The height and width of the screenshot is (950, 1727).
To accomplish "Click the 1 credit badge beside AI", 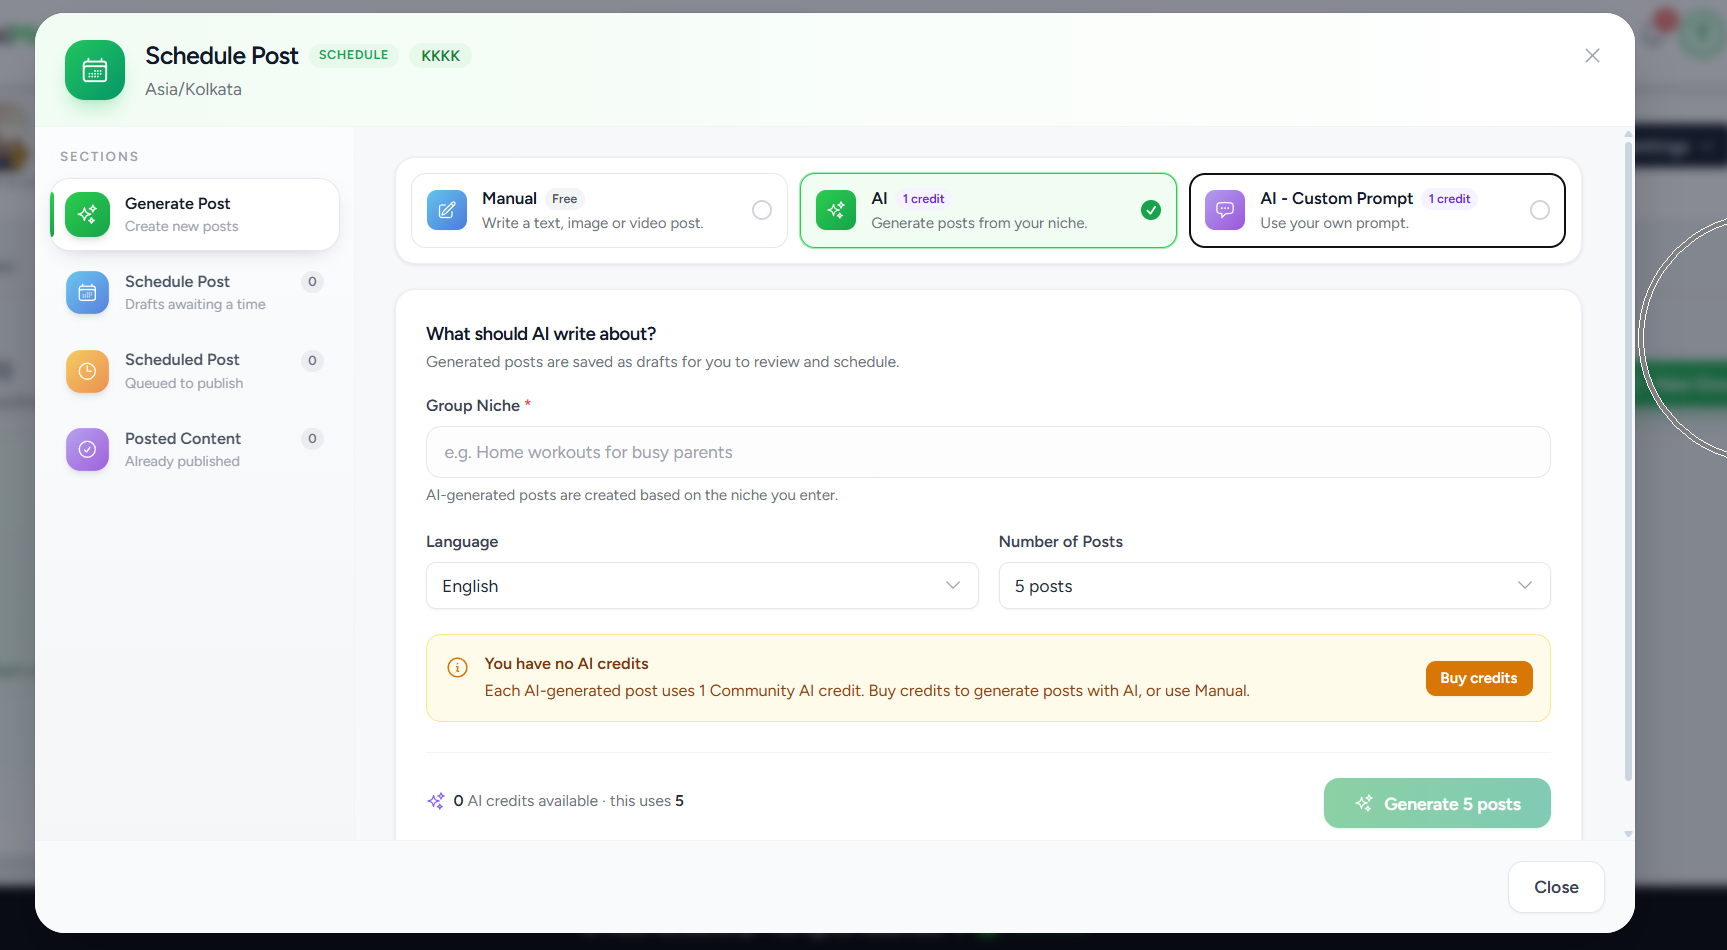I will [923, 199].
